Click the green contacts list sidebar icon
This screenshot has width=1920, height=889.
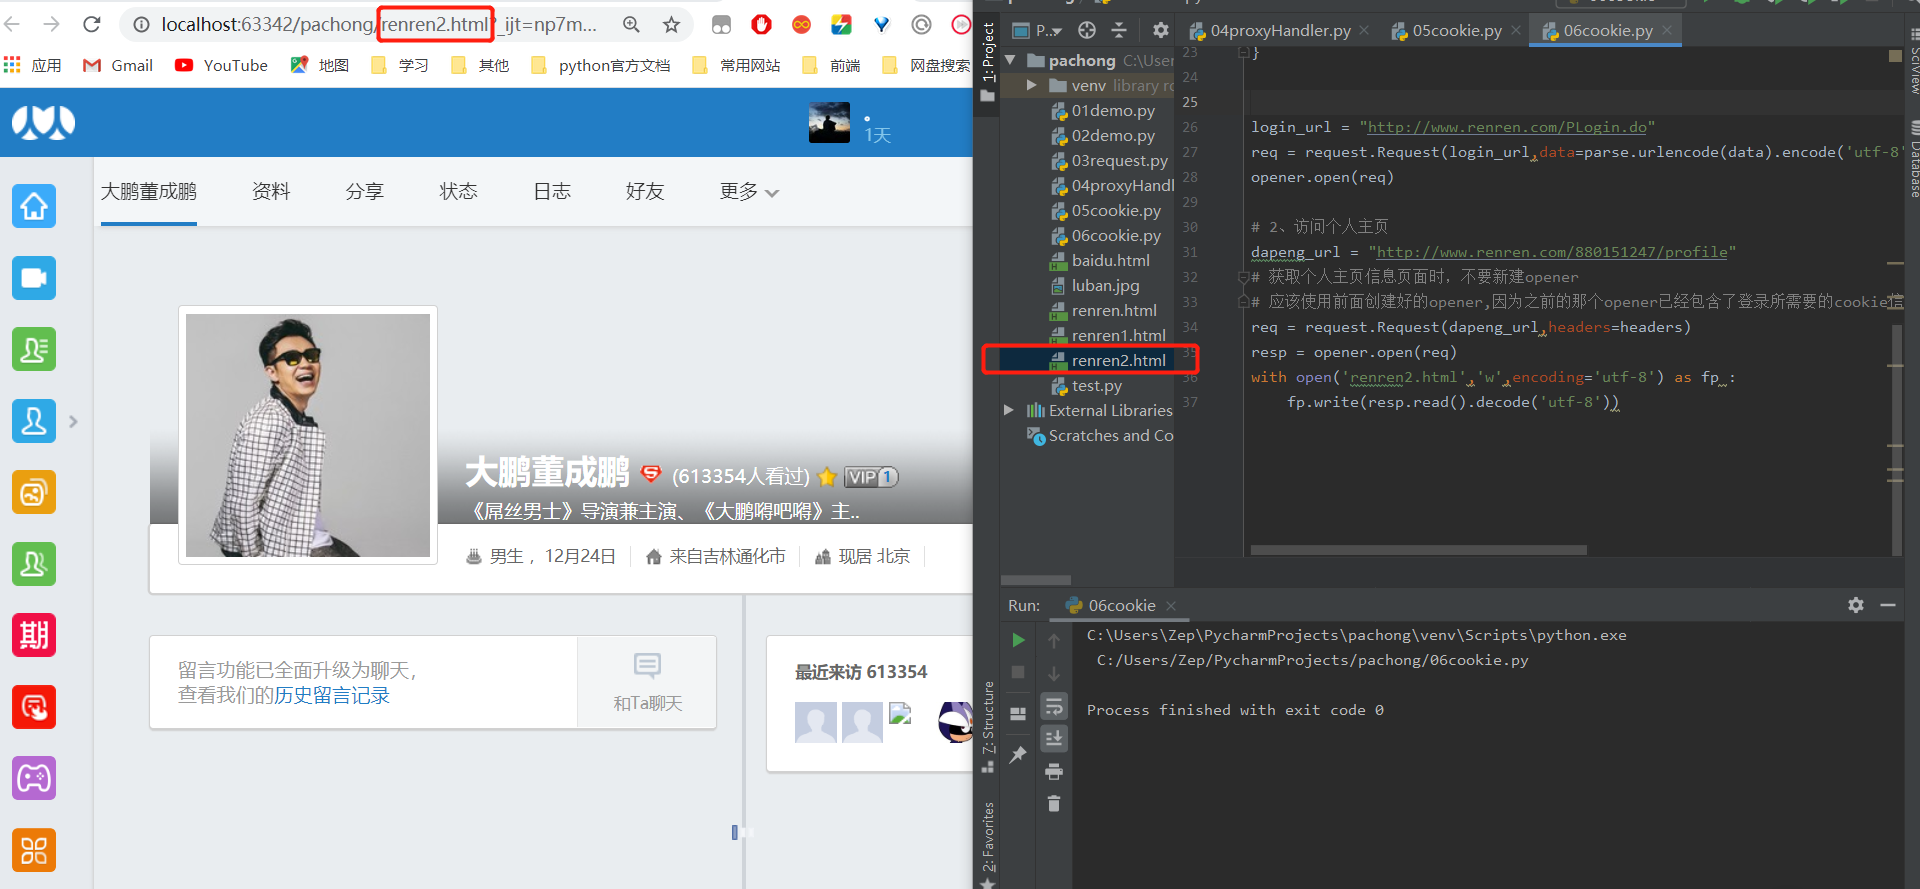click(34, 350)
